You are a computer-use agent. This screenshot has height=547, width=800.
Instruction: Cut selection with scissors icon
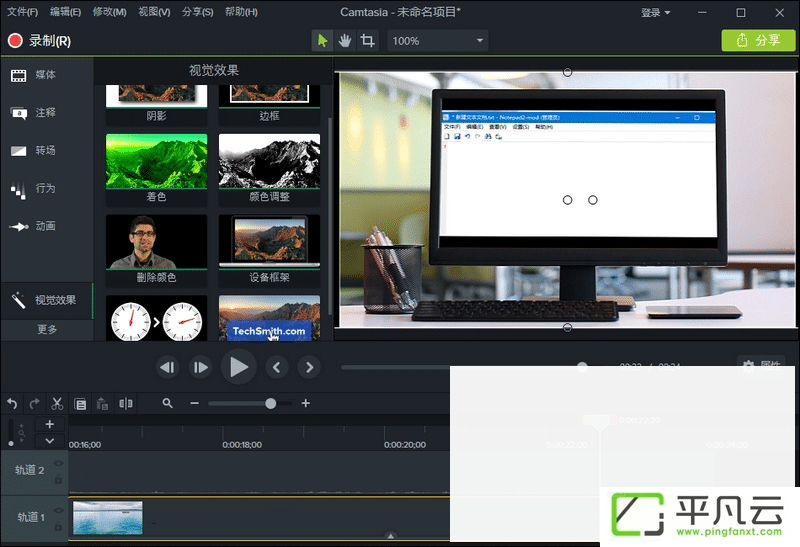57,404
